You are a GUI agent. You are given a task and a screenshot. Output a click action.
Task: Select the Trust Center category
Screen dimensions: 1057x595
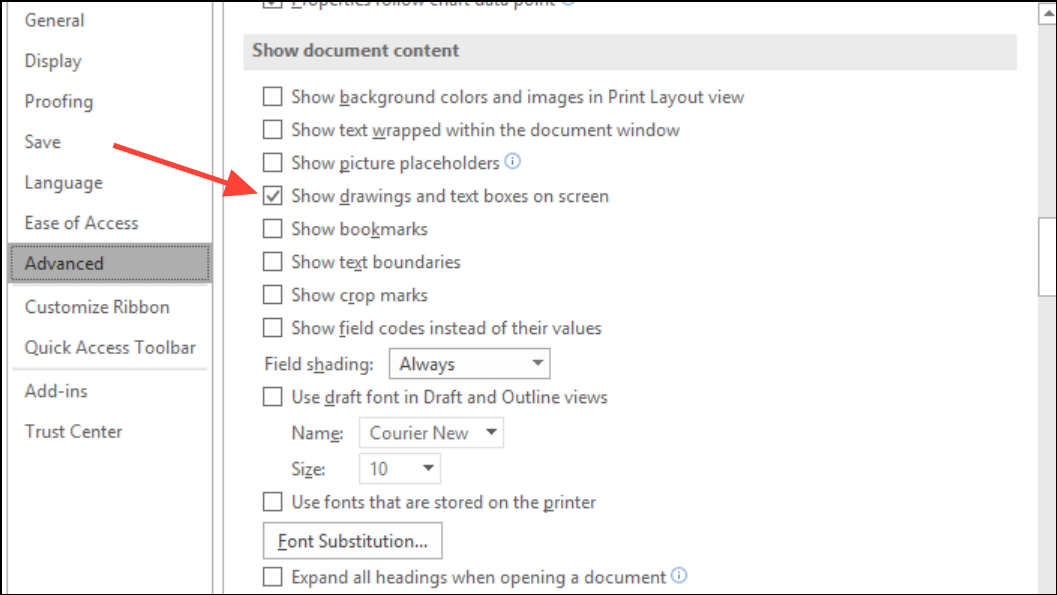pyautogui.click(x=73, y=432)
